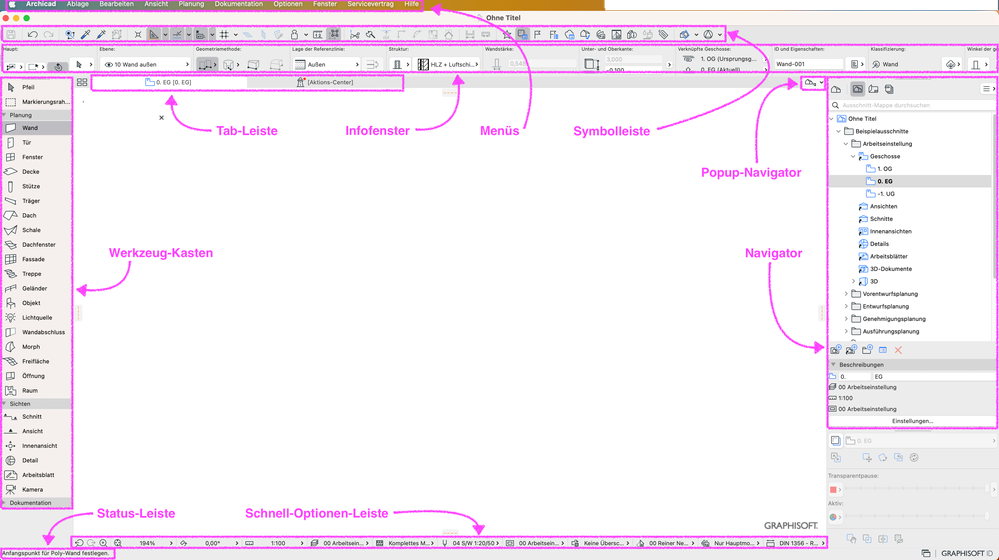Open the Dokumentation menu
Viewport: 999px width, 560px height.
pyautogui.click(x=239, y=4)
